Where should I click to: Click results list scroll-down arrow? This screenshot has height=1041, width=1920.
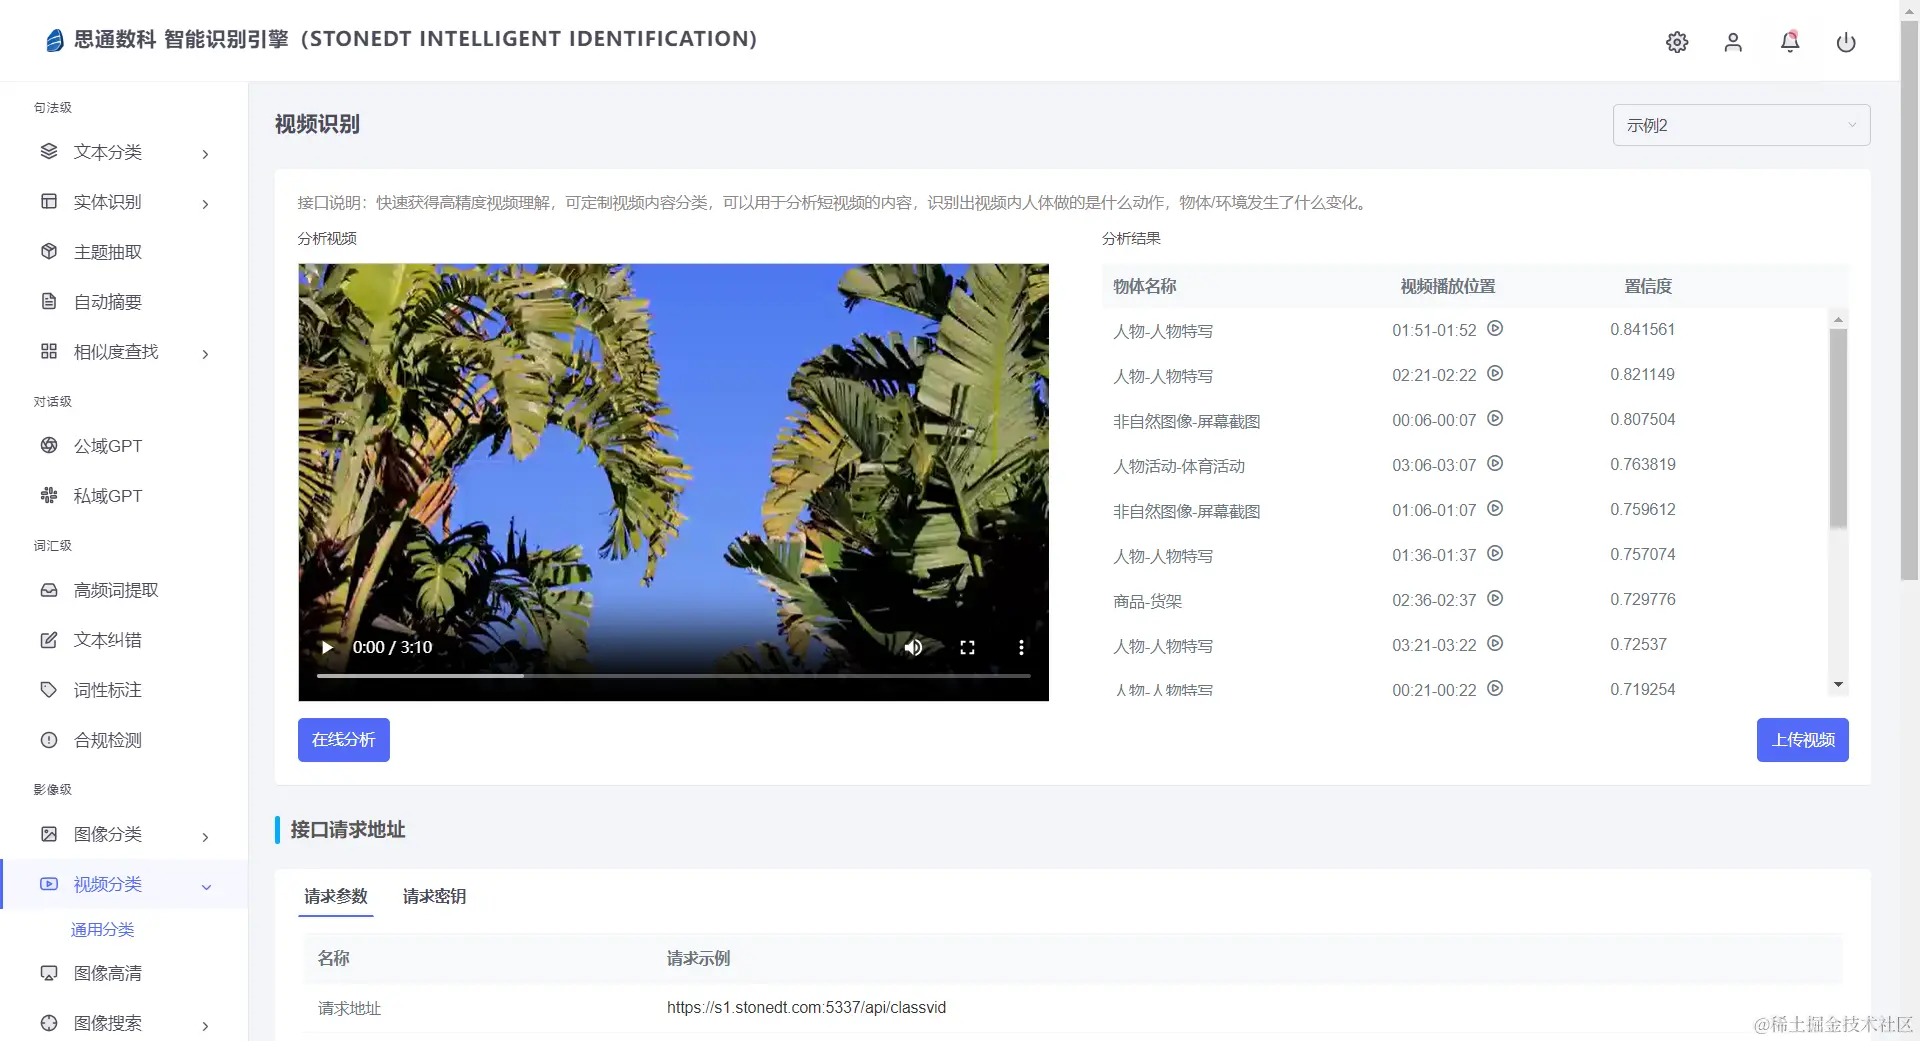(1838, 685)
